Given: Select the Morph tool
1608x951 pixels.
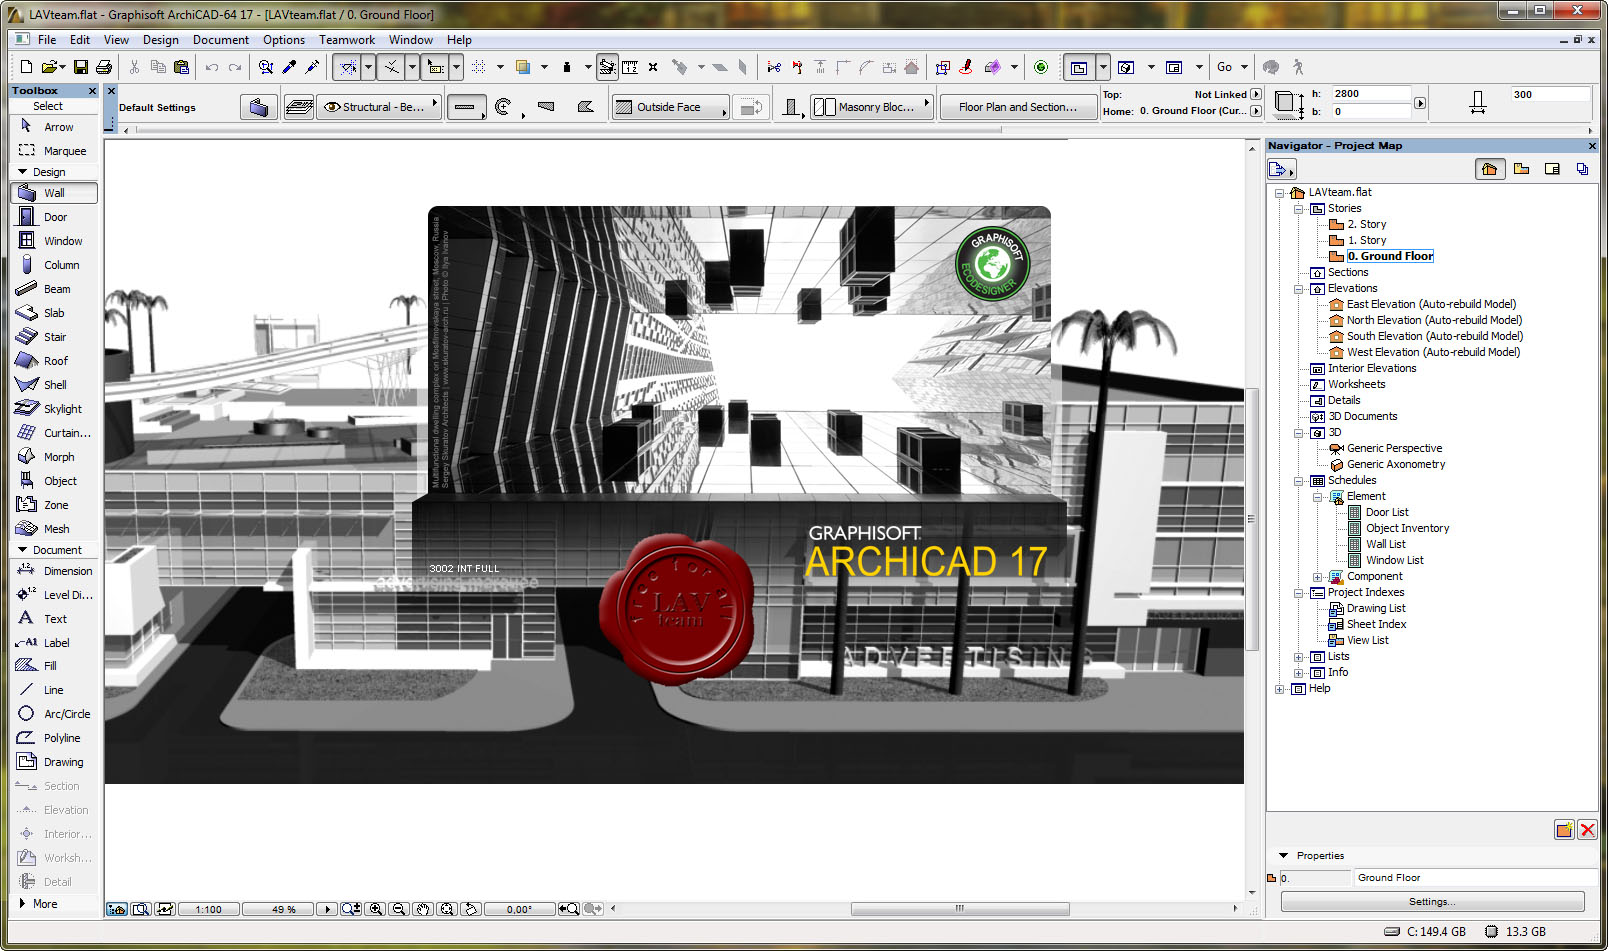Looking at the screenshot, I should point(54,457).
